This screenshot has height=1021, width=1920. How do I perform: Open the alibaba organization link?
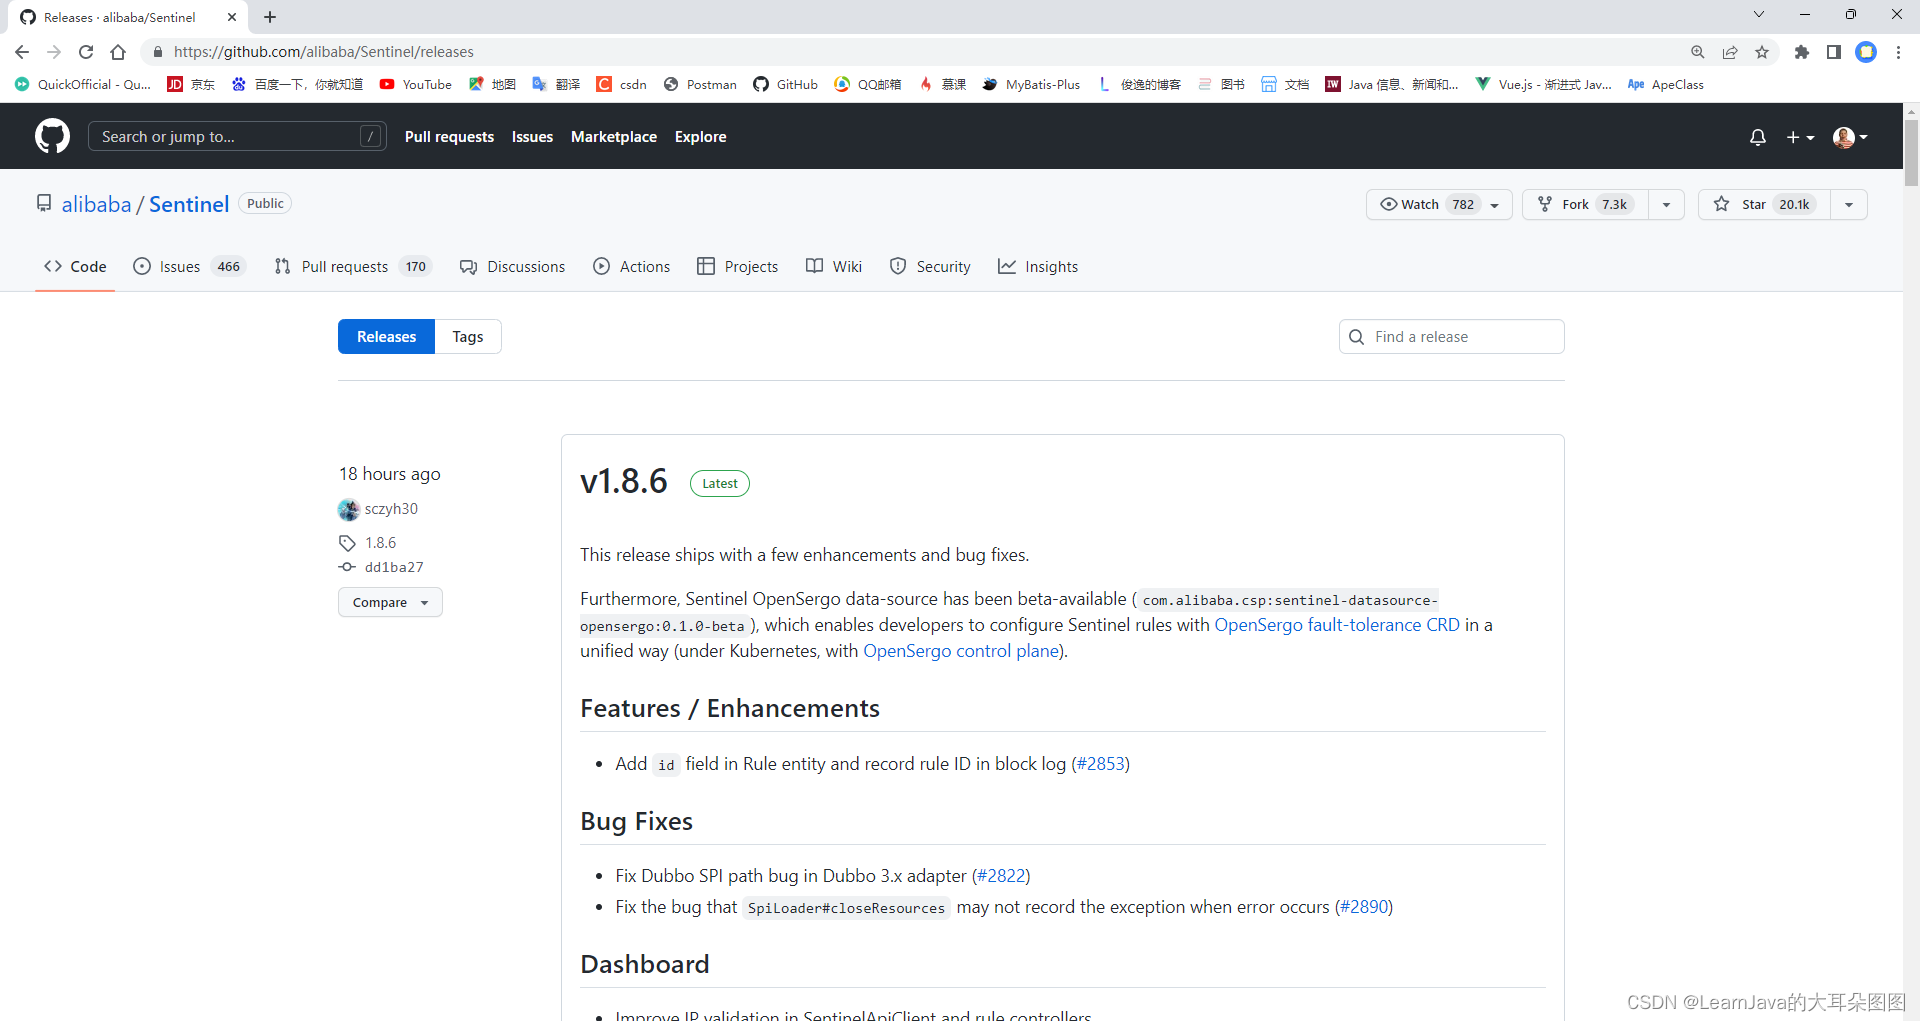point(96,204)
